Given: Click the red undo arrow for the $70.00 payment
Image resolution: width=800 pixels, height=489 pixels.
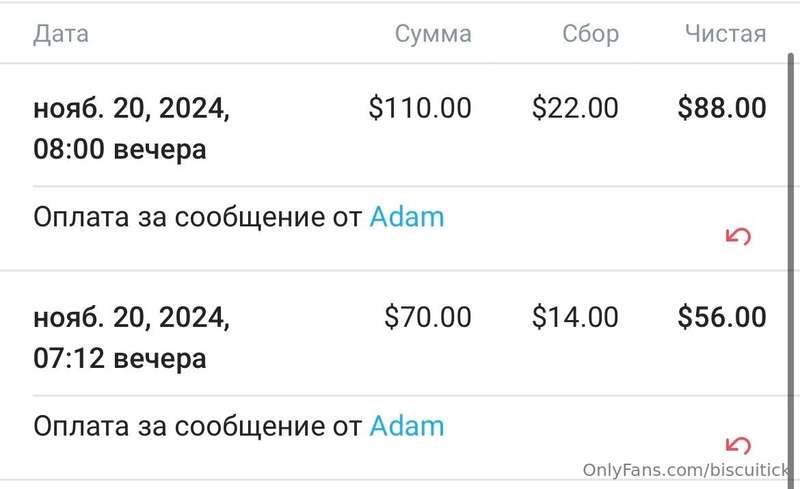Looking at the screenshot, I should [x=738, y=445].
